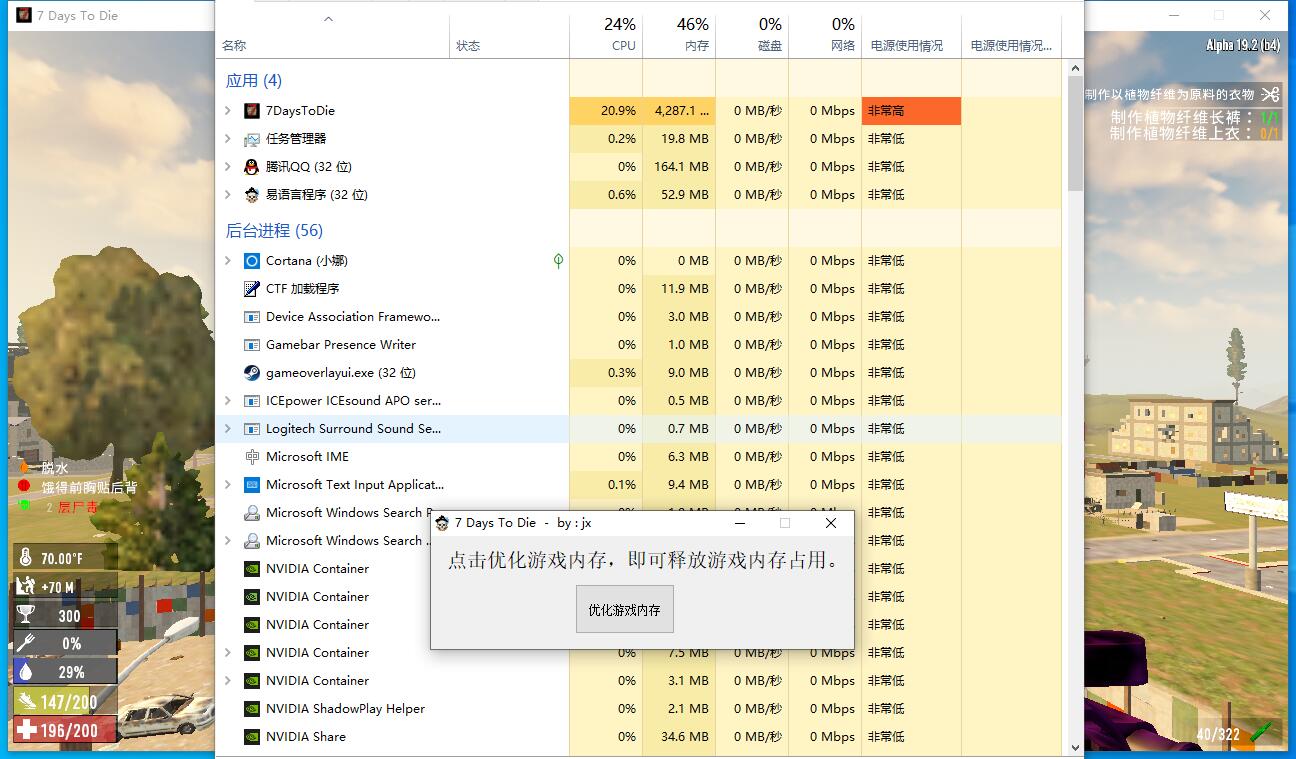Expand the Logitech Surround Sound row
This screenshot has height=759, width=1296.
pyautogui.click(x=228, y=429)
